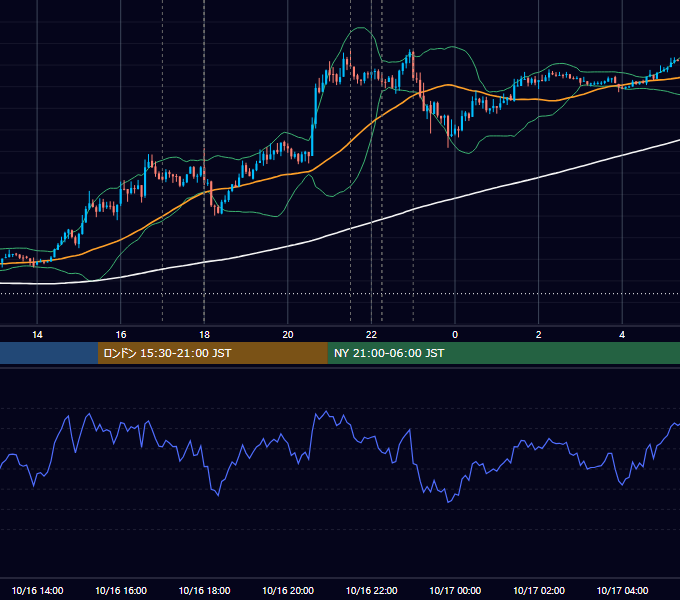Screen dimensions: 680x600
Task: Click the blue session bar before ロンドン
Action: (49, 353)
